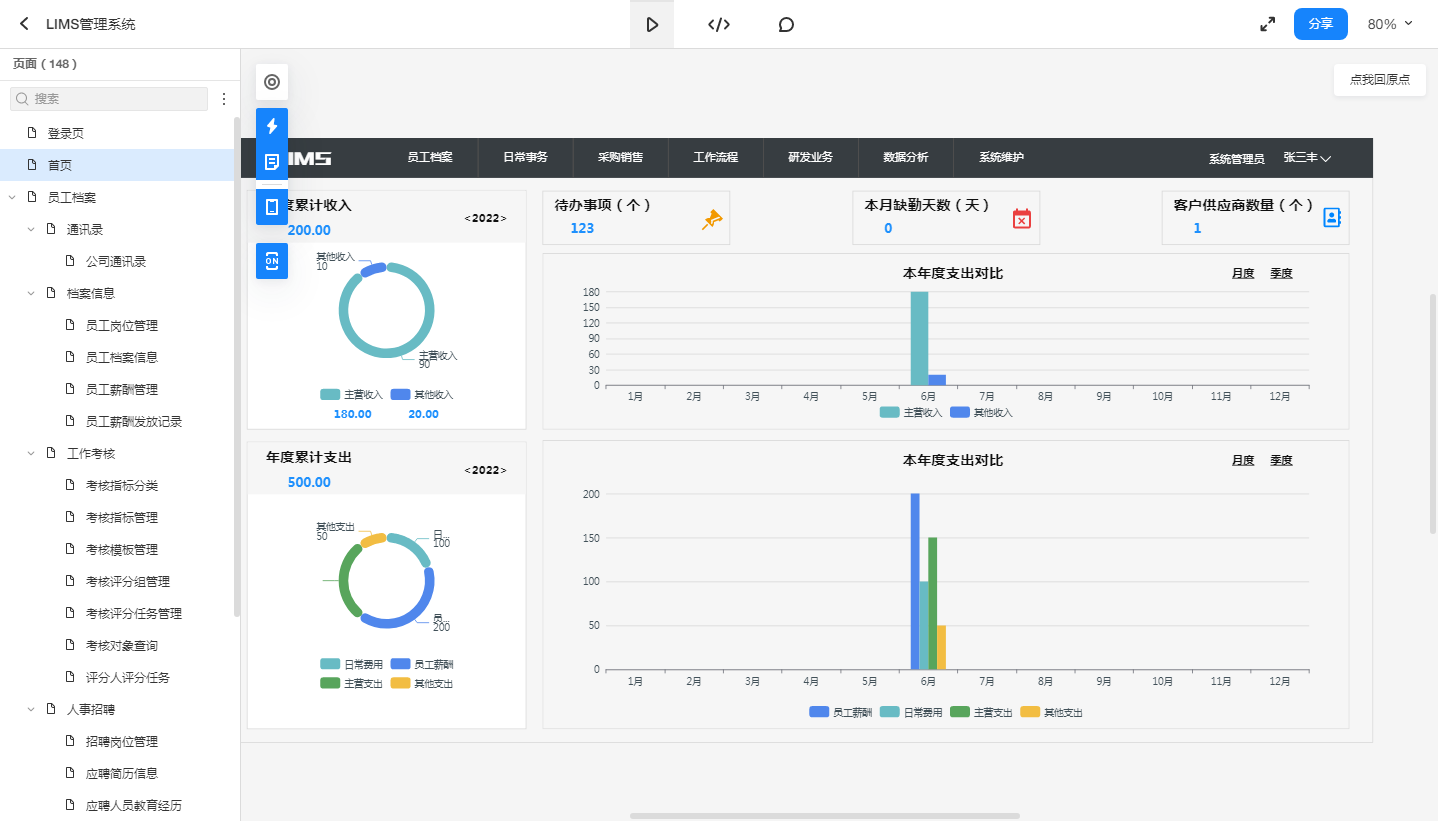Screen dimensions: 1438x821
Task: Click the note document icon in floating toolbar
Action: [x=271, y=162]
